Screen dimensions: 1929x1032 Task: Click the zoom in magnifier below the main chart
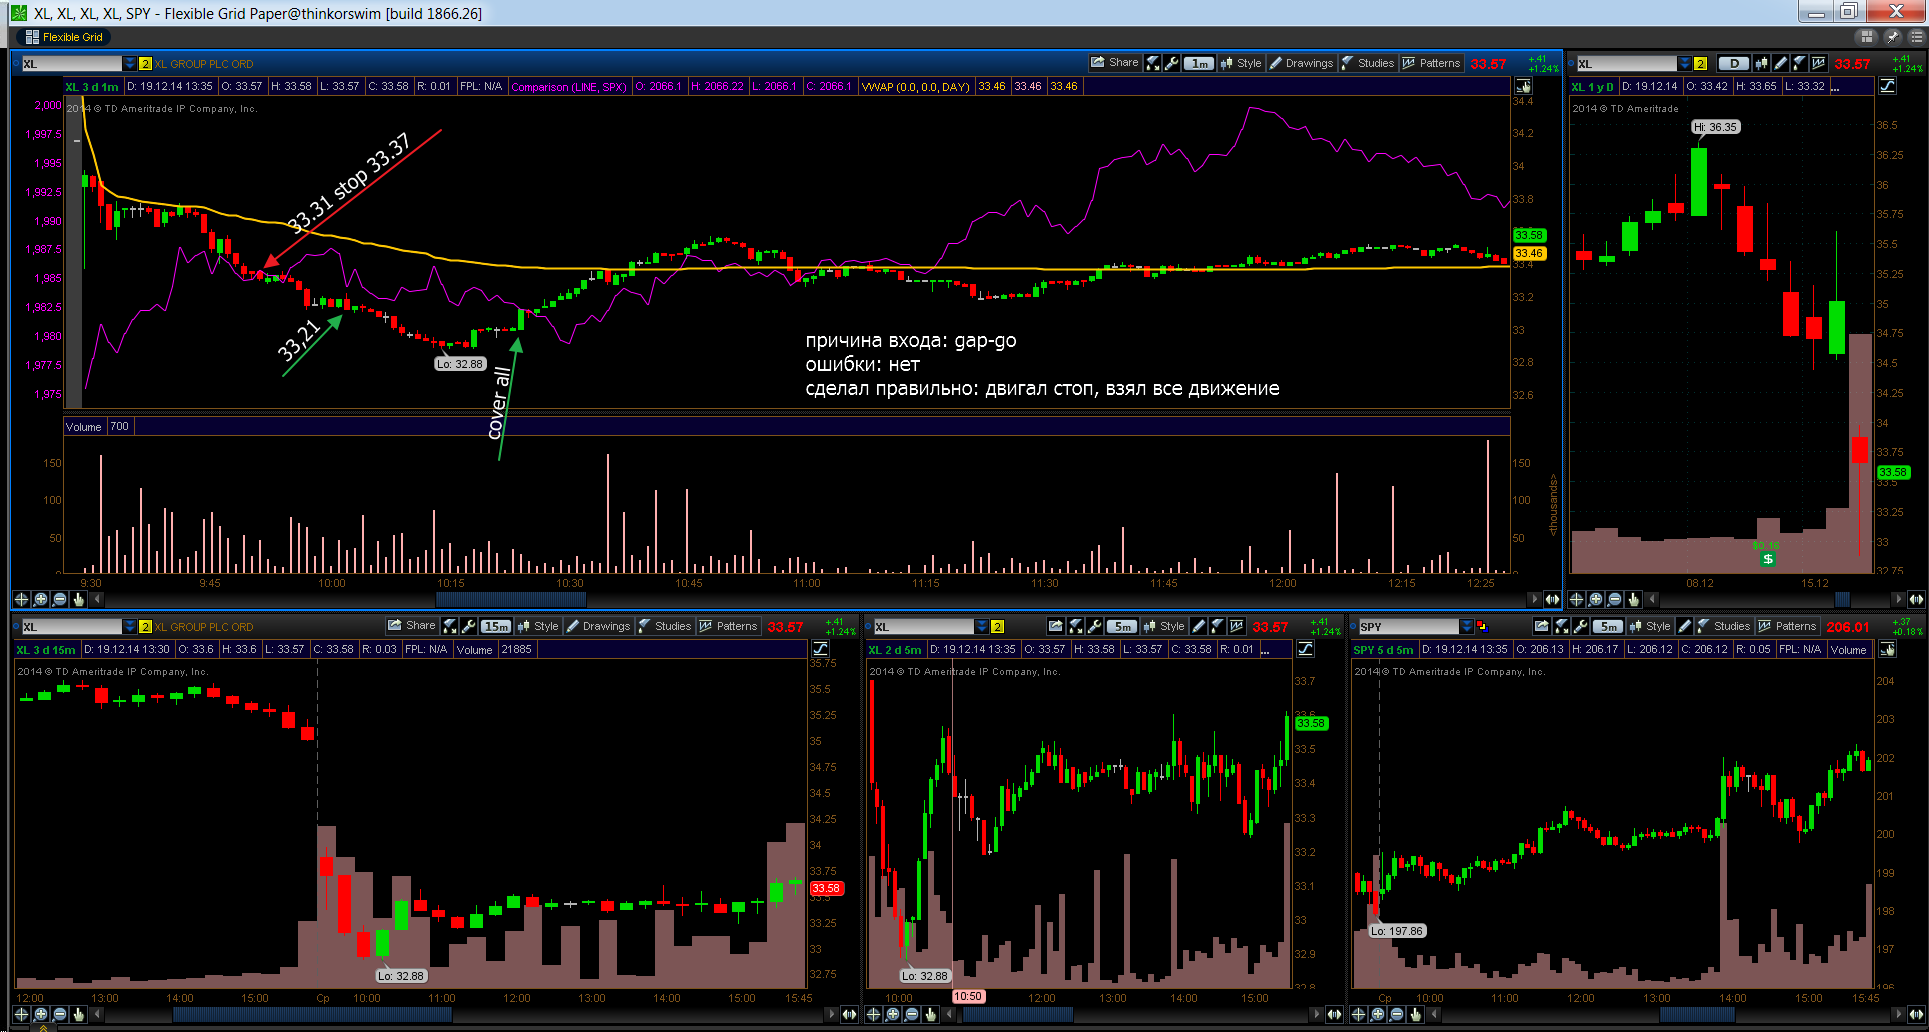click(40, 599)
